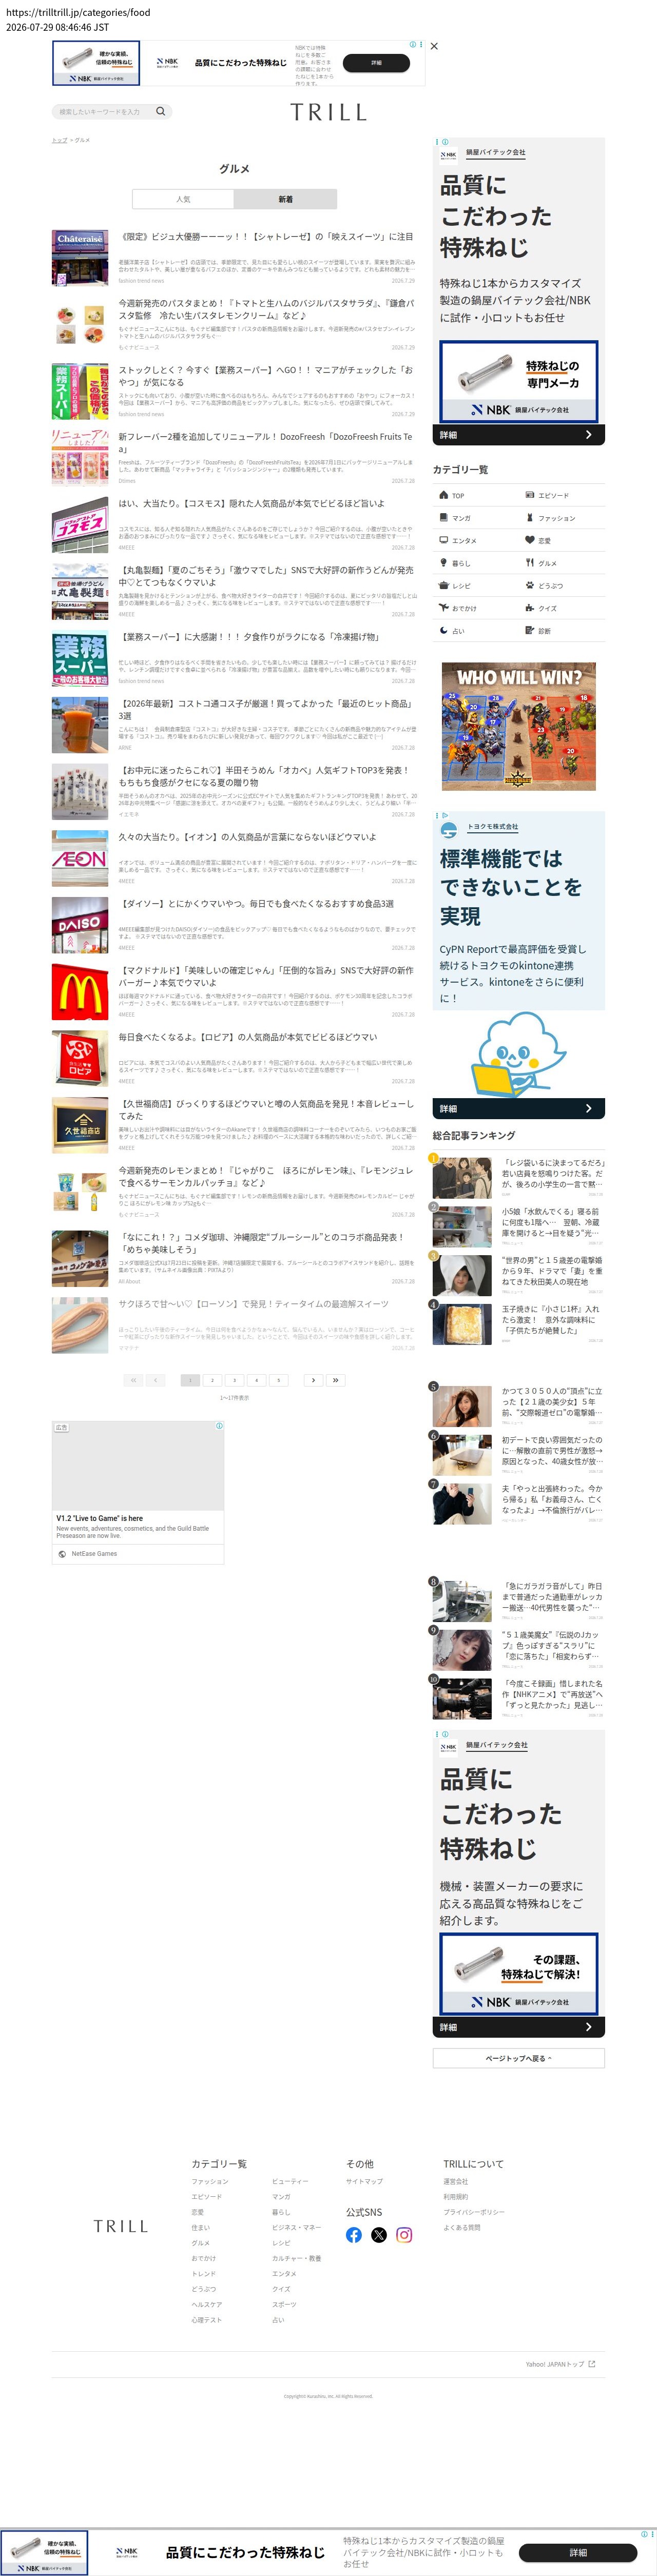Open footer ビューティー category link
Image resolution: width=657 pixels, height=2576 pixels.
(290, 2181)
